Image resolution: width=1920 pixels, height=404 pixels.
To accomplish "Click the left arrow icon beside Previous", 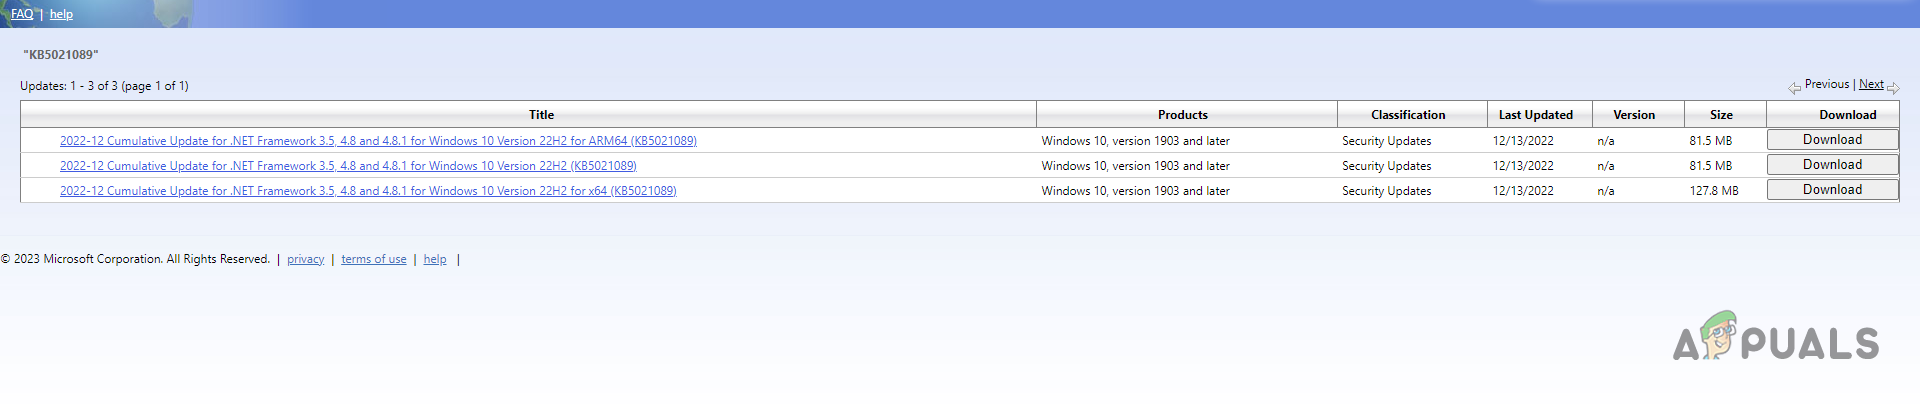I will 1794,88.
